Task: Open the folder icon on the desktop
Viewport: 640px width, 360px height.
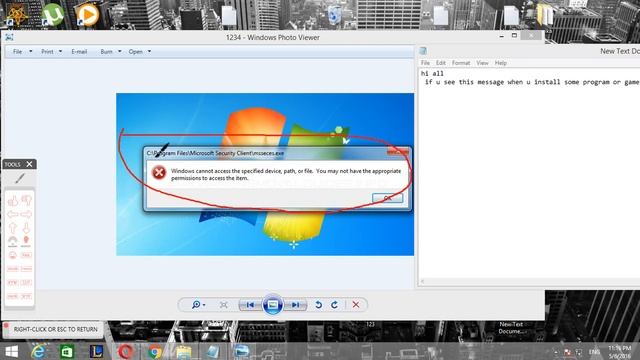Action: pos(545,14)
